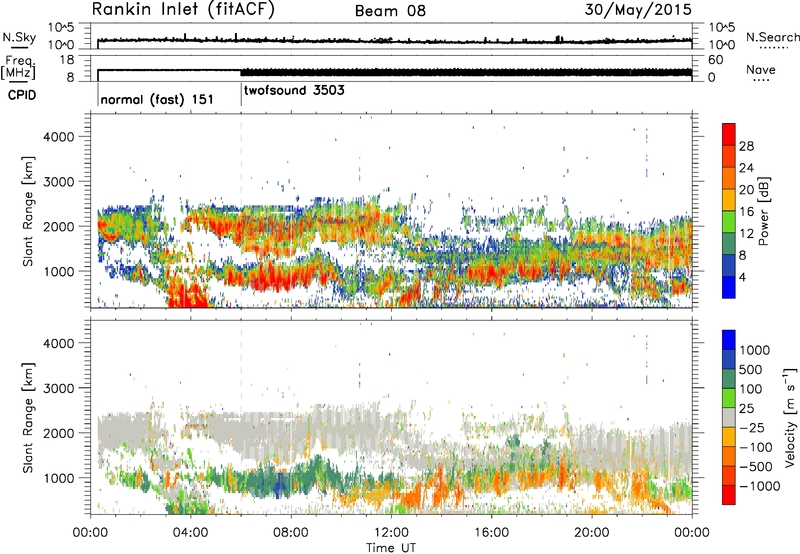Click the '28' tick on the Power colorbar

(x=746, y=146)
